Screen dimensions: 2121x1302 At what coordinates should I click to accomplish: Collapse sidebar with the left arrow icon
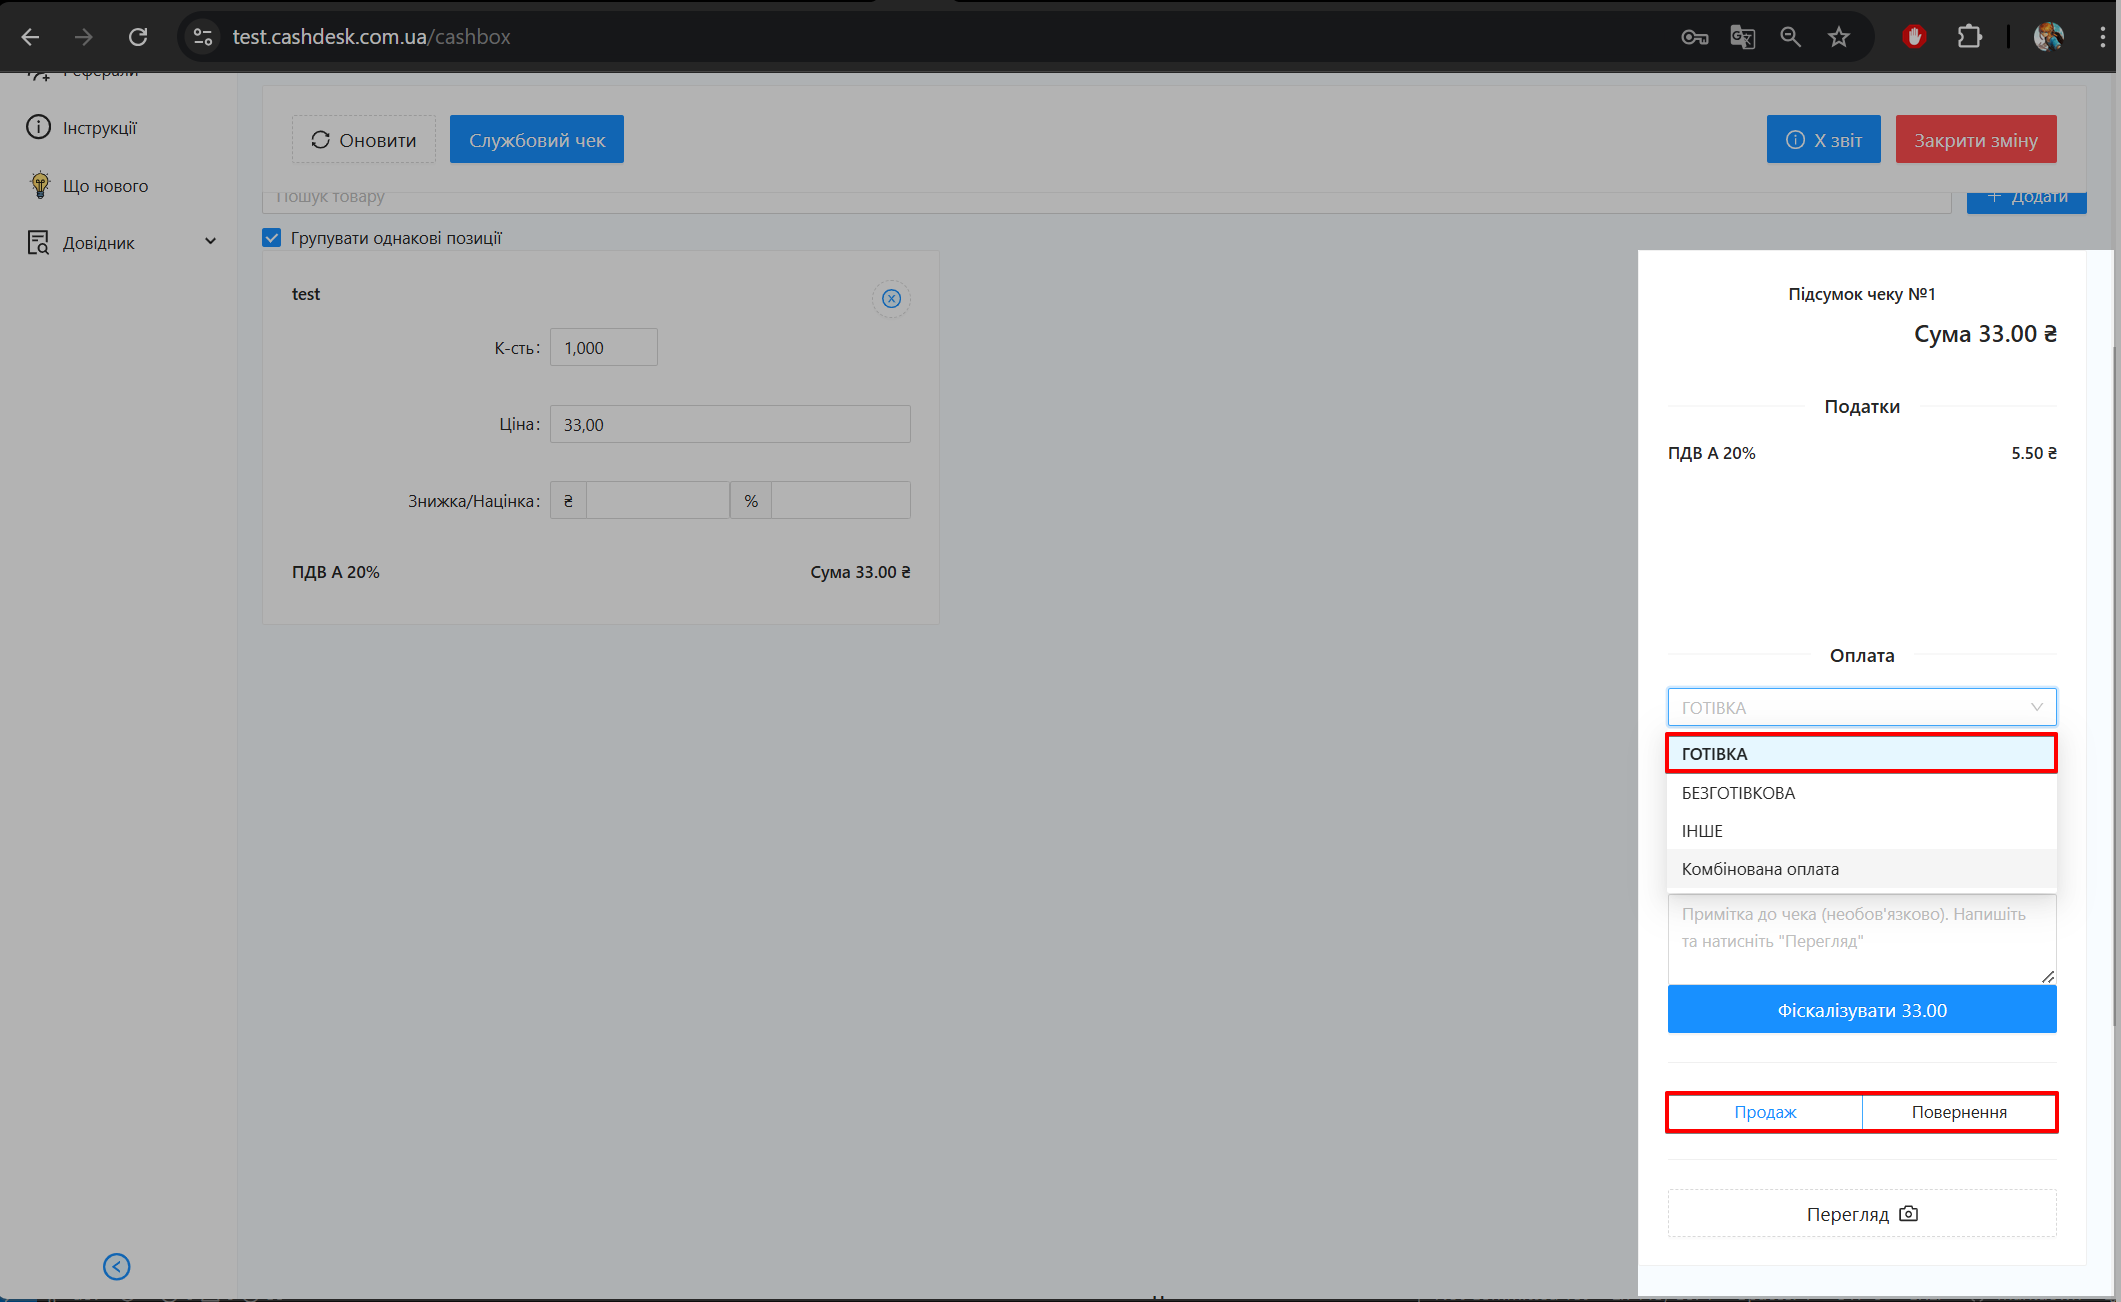point(117,1267)
